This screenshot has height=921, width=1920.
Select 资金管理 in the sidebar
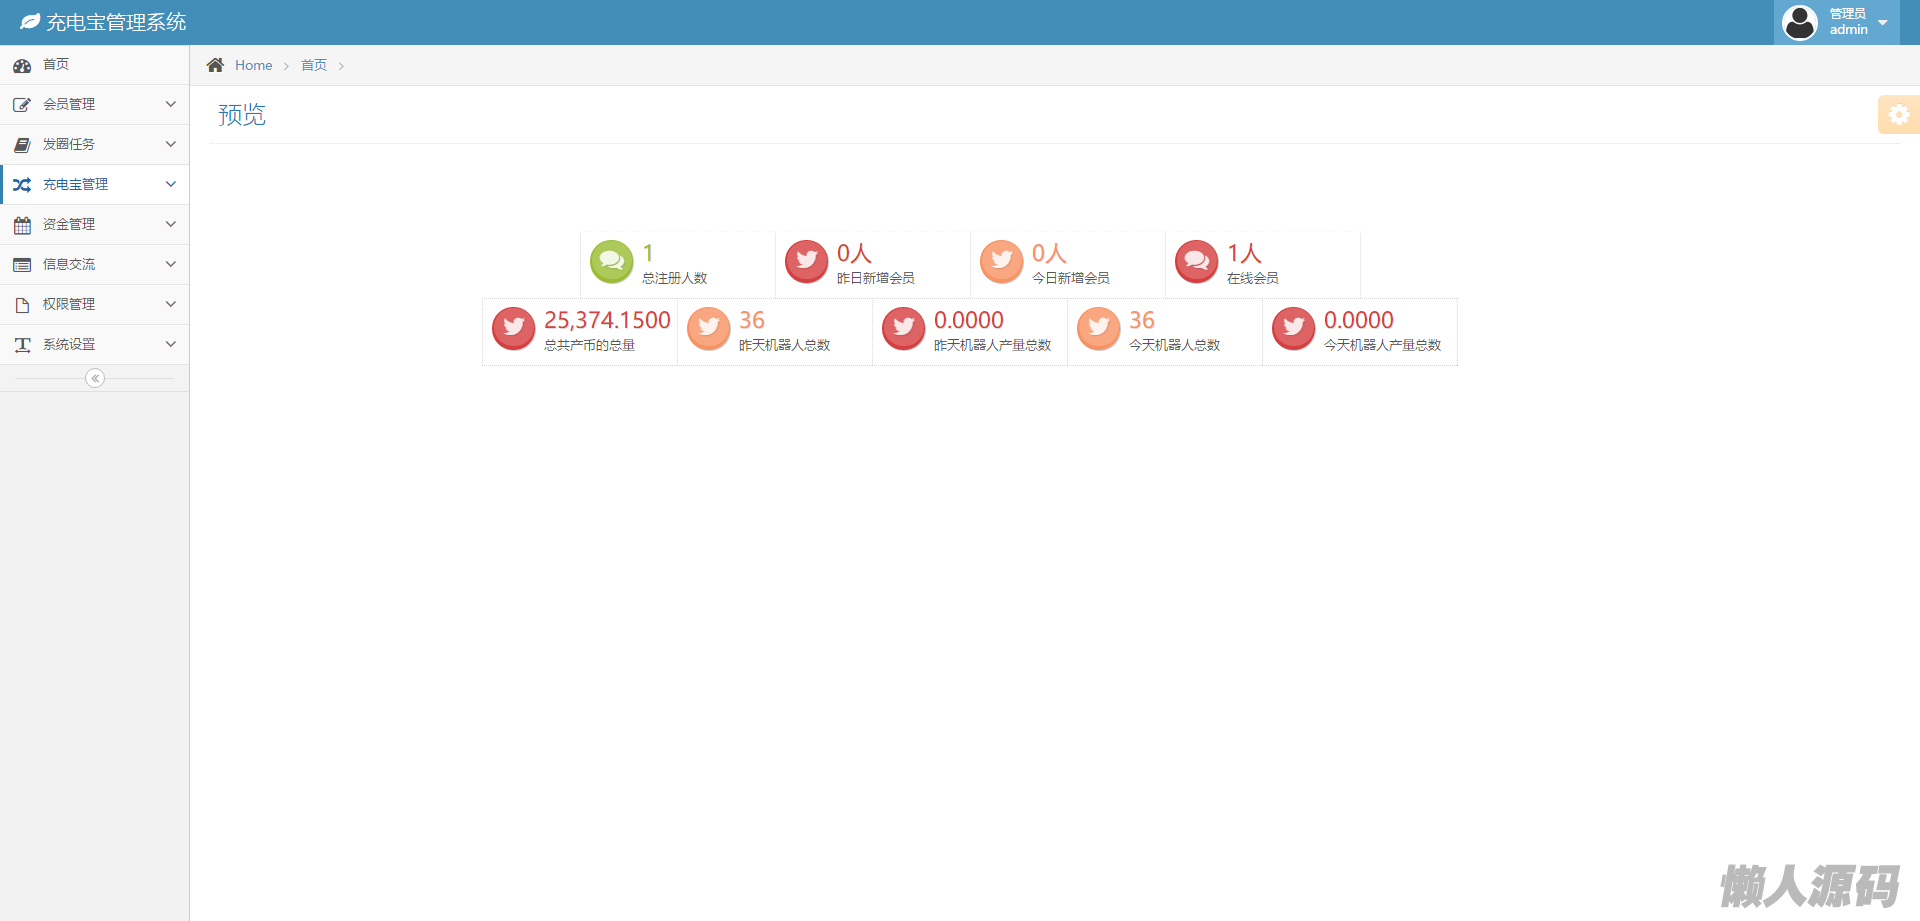(x=95, y=225)
